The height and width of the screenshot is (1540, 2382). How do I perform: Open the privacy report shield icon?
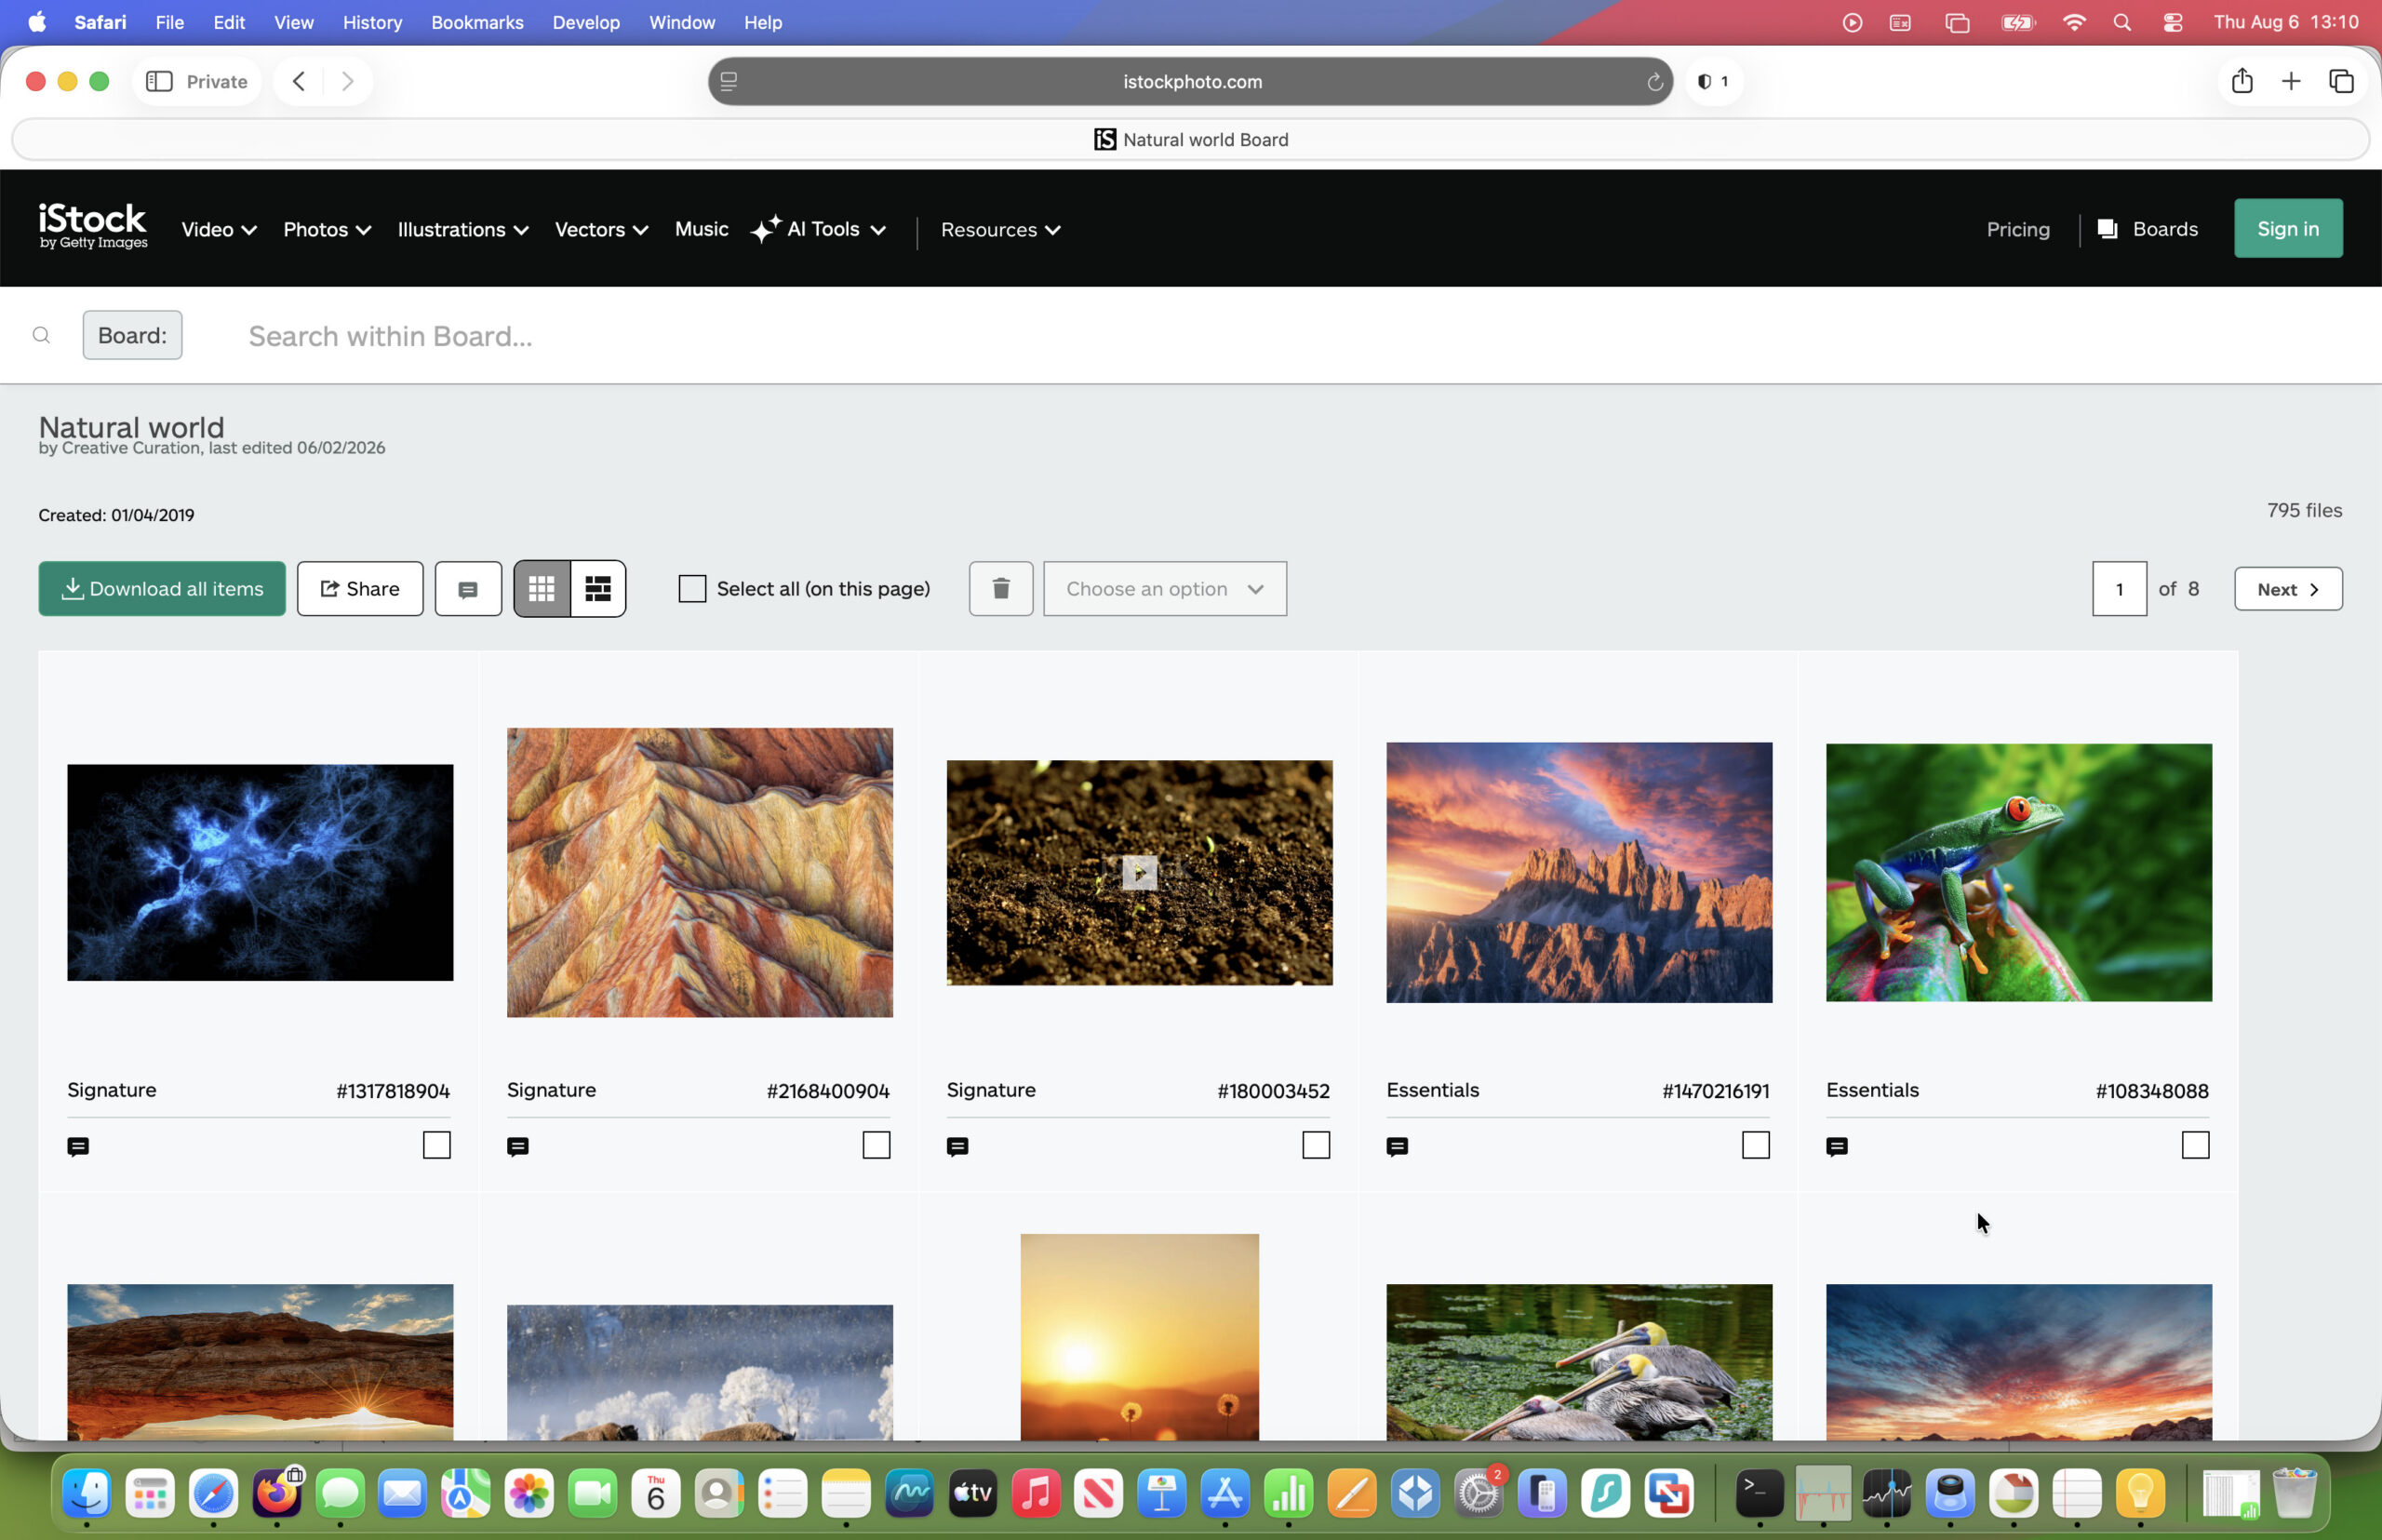click(x=1713, y=82)
